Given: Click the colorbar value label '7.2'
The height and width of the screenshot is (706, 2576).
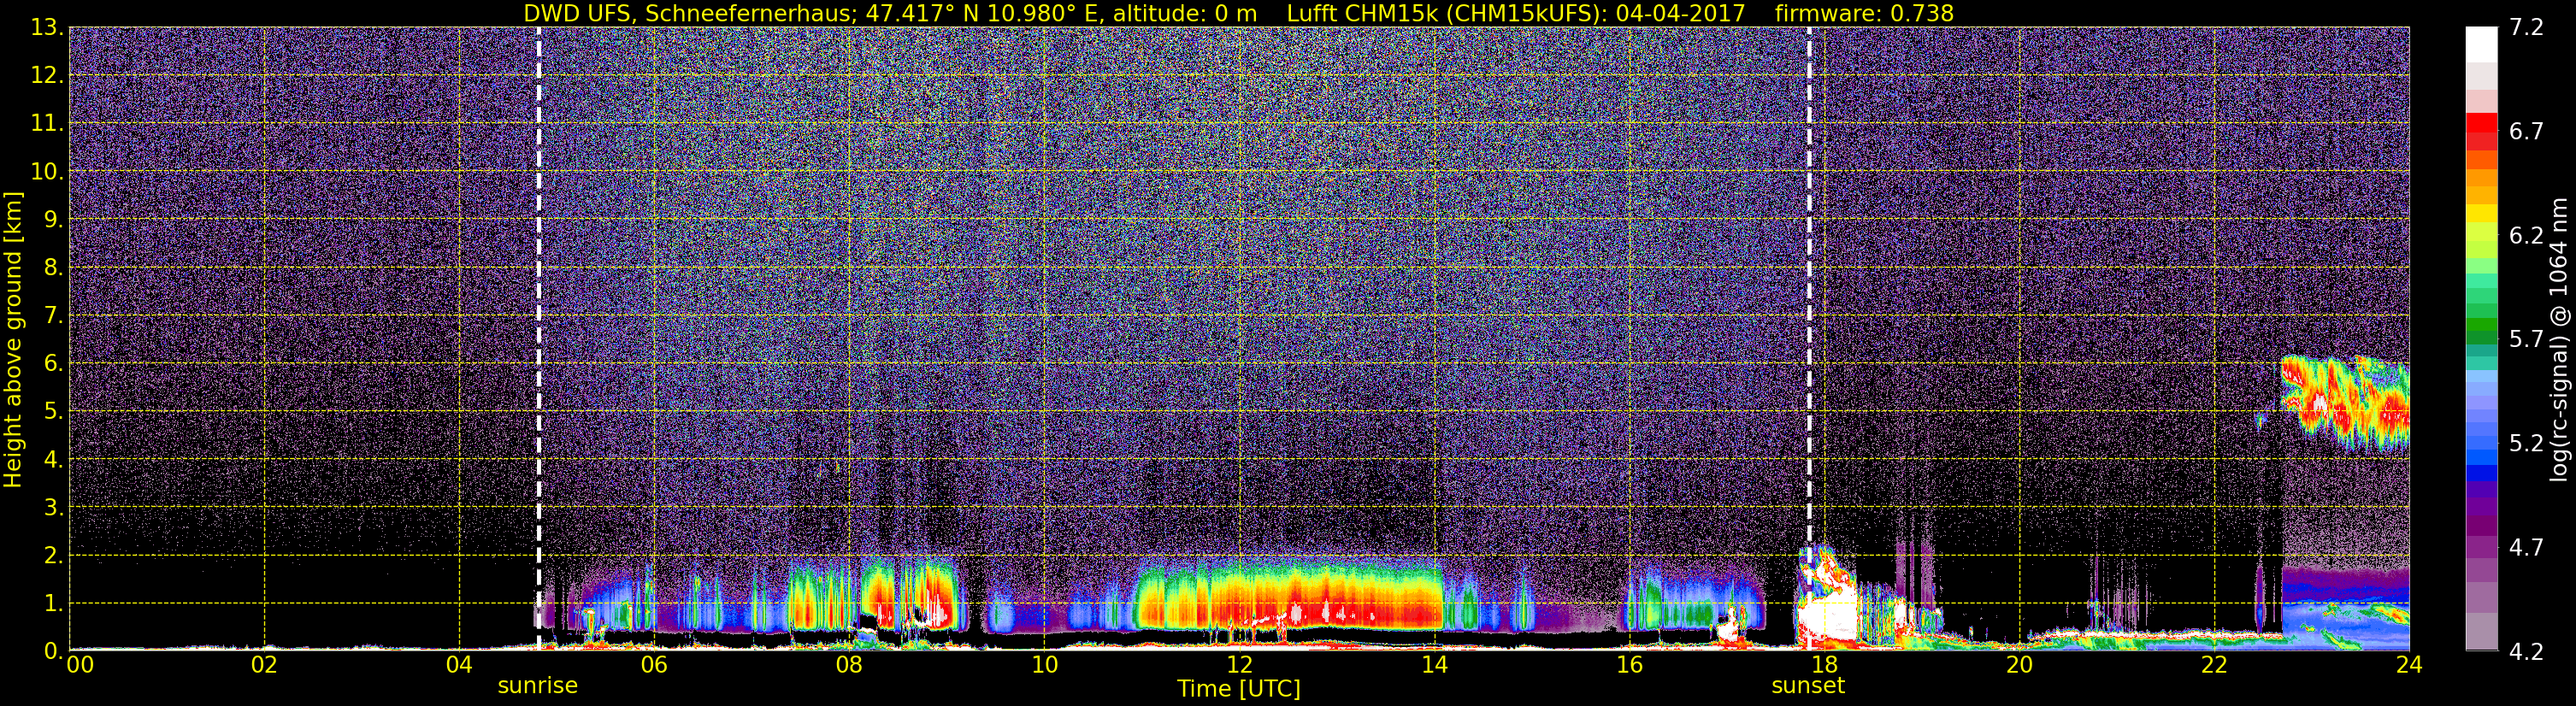Looking at the screenshot, I should point(2527,27).
